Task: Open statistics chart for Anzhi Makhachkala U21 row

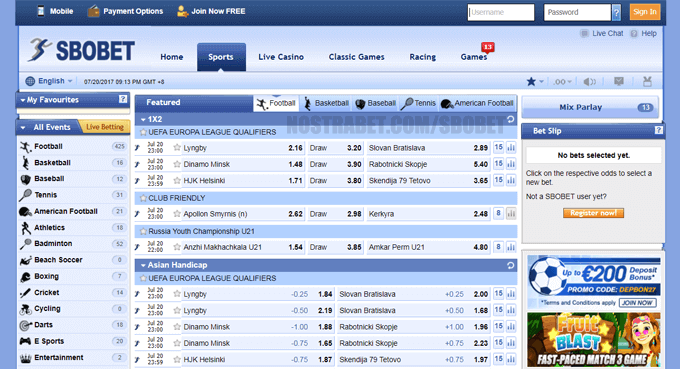Action: 511,247
